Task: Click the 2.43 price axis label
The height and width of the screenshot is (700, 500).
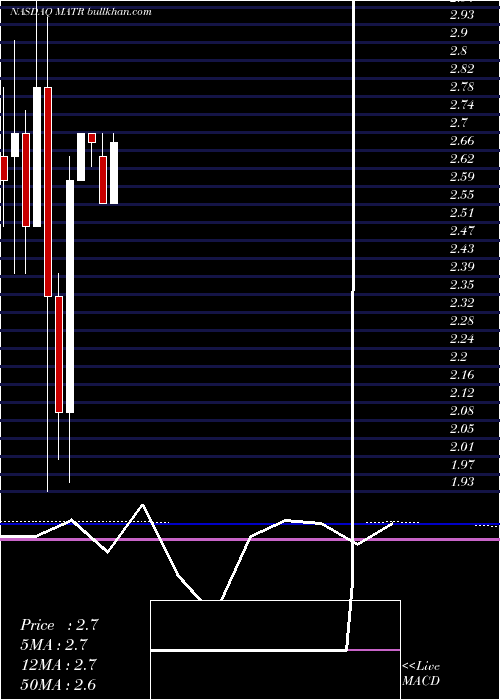Action: (462, 249)
